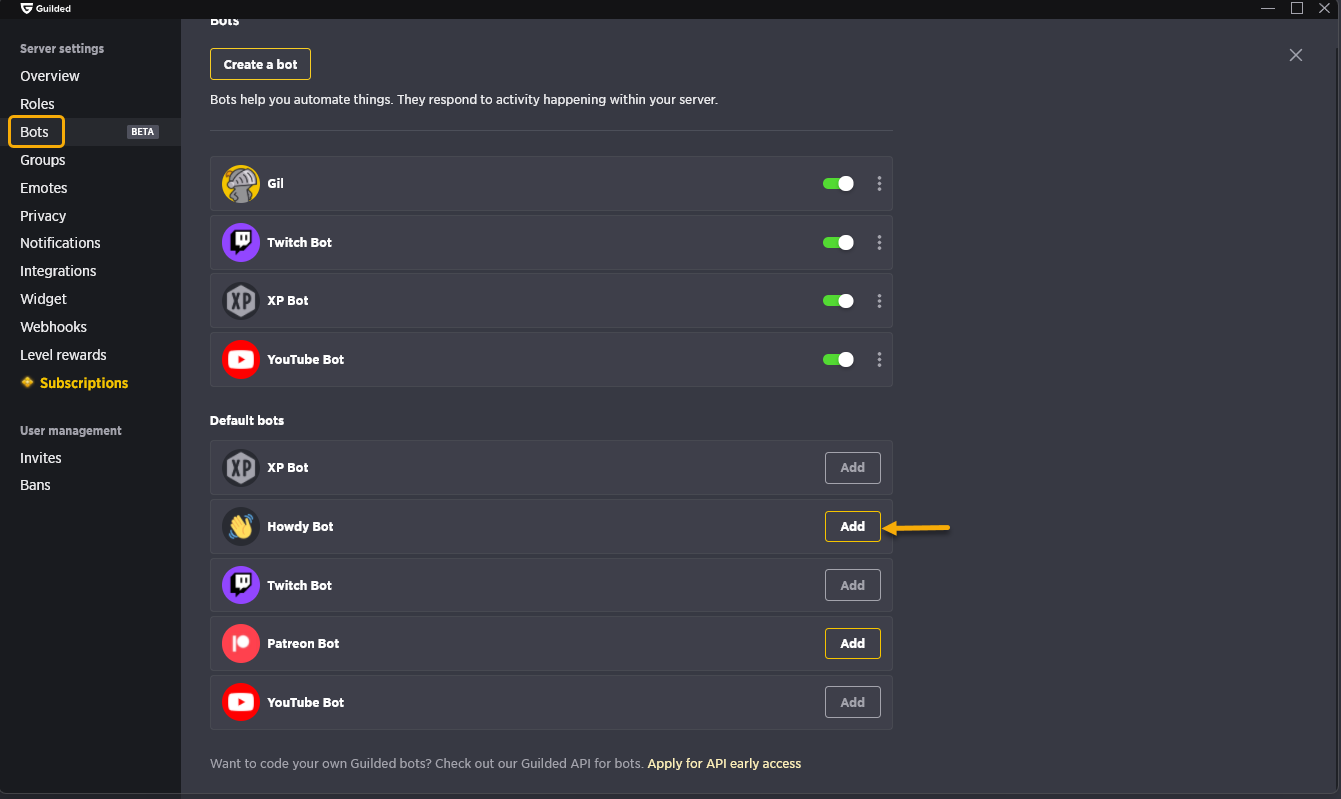Close server settings with the X icon

pyautogui.click(x=1296, y=55)
